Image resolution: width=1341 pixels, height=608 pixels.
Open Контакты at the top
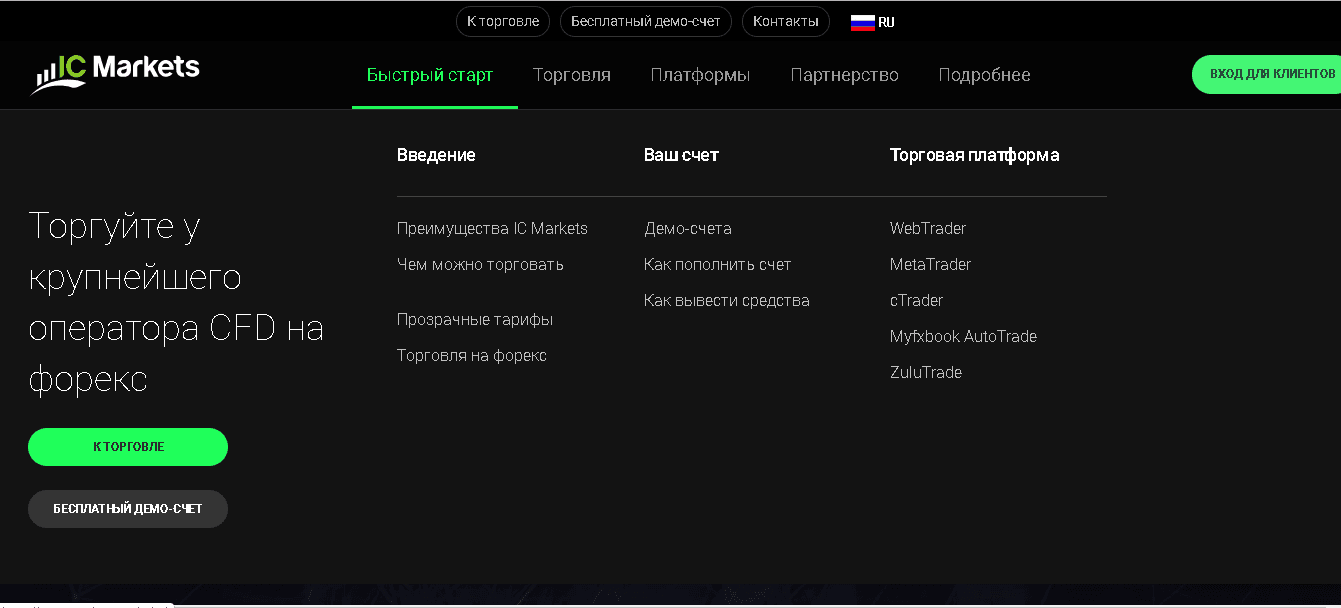(786, 21)
